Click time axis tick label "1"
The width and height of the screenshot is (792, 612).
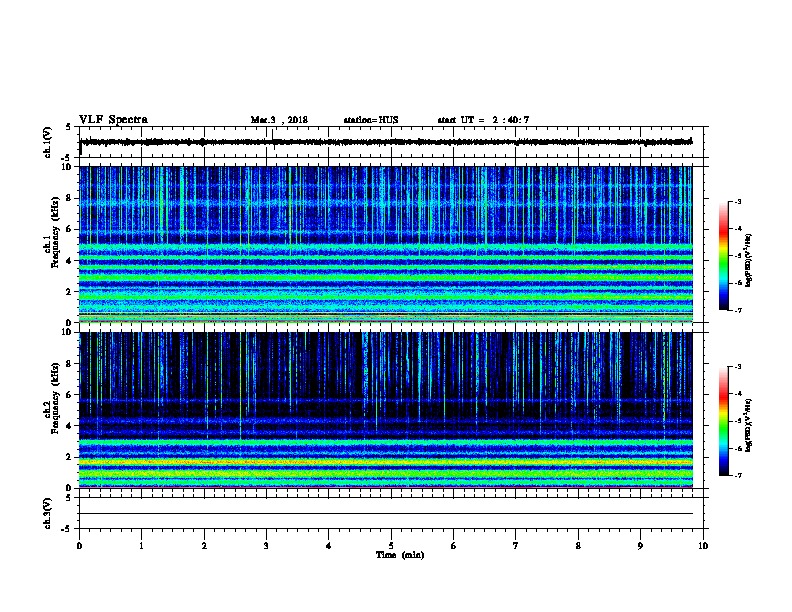pos(141,546)
